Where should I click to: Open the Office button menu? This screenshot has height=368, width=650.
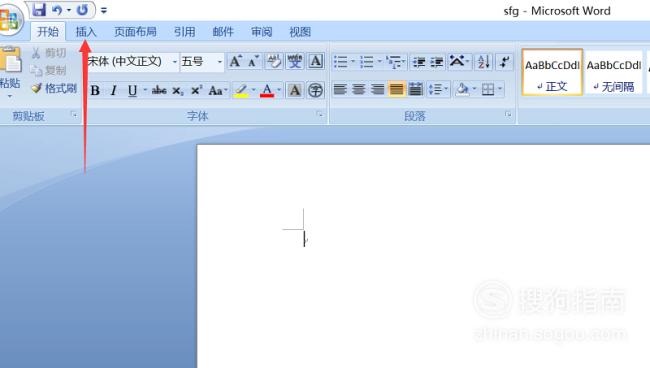(x=9, y=20)
